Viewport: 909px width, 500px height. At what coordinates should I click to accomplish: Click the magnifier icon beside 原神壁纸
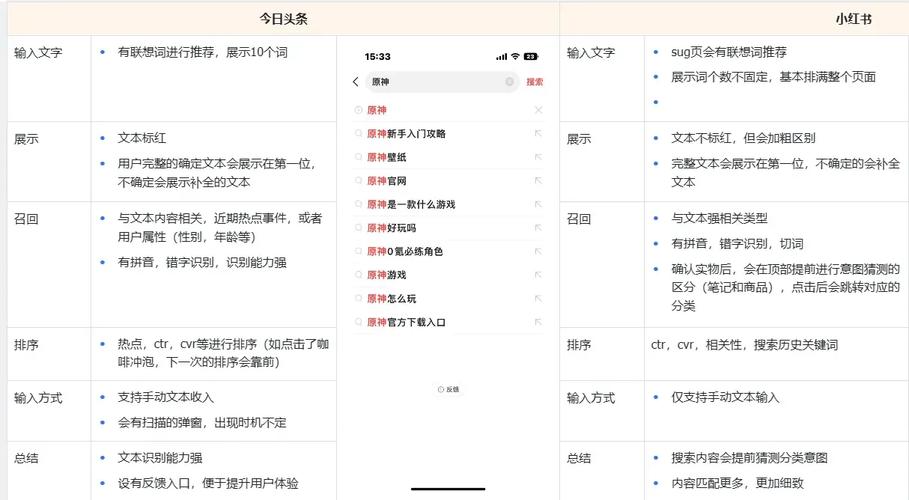tap(358, 157)
